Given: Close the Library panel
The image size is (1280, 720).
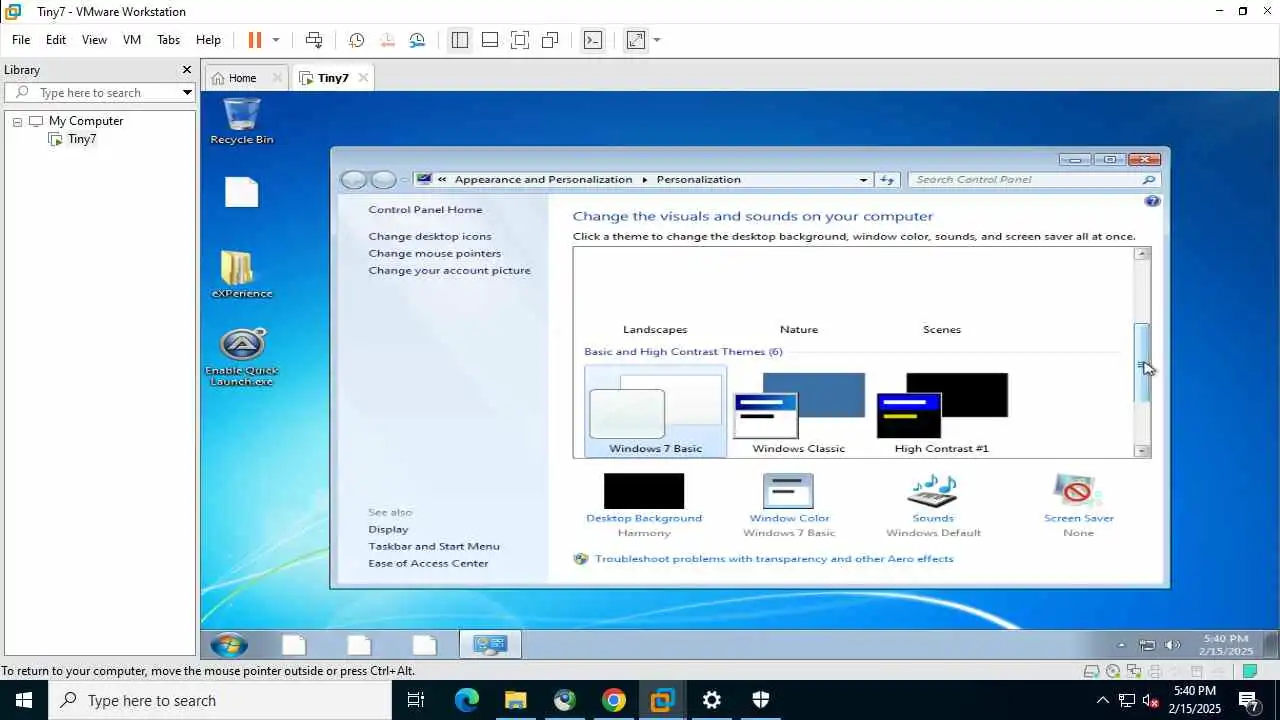Looking at the screenshot, I should pyautogui.click(x=186, y=70).
